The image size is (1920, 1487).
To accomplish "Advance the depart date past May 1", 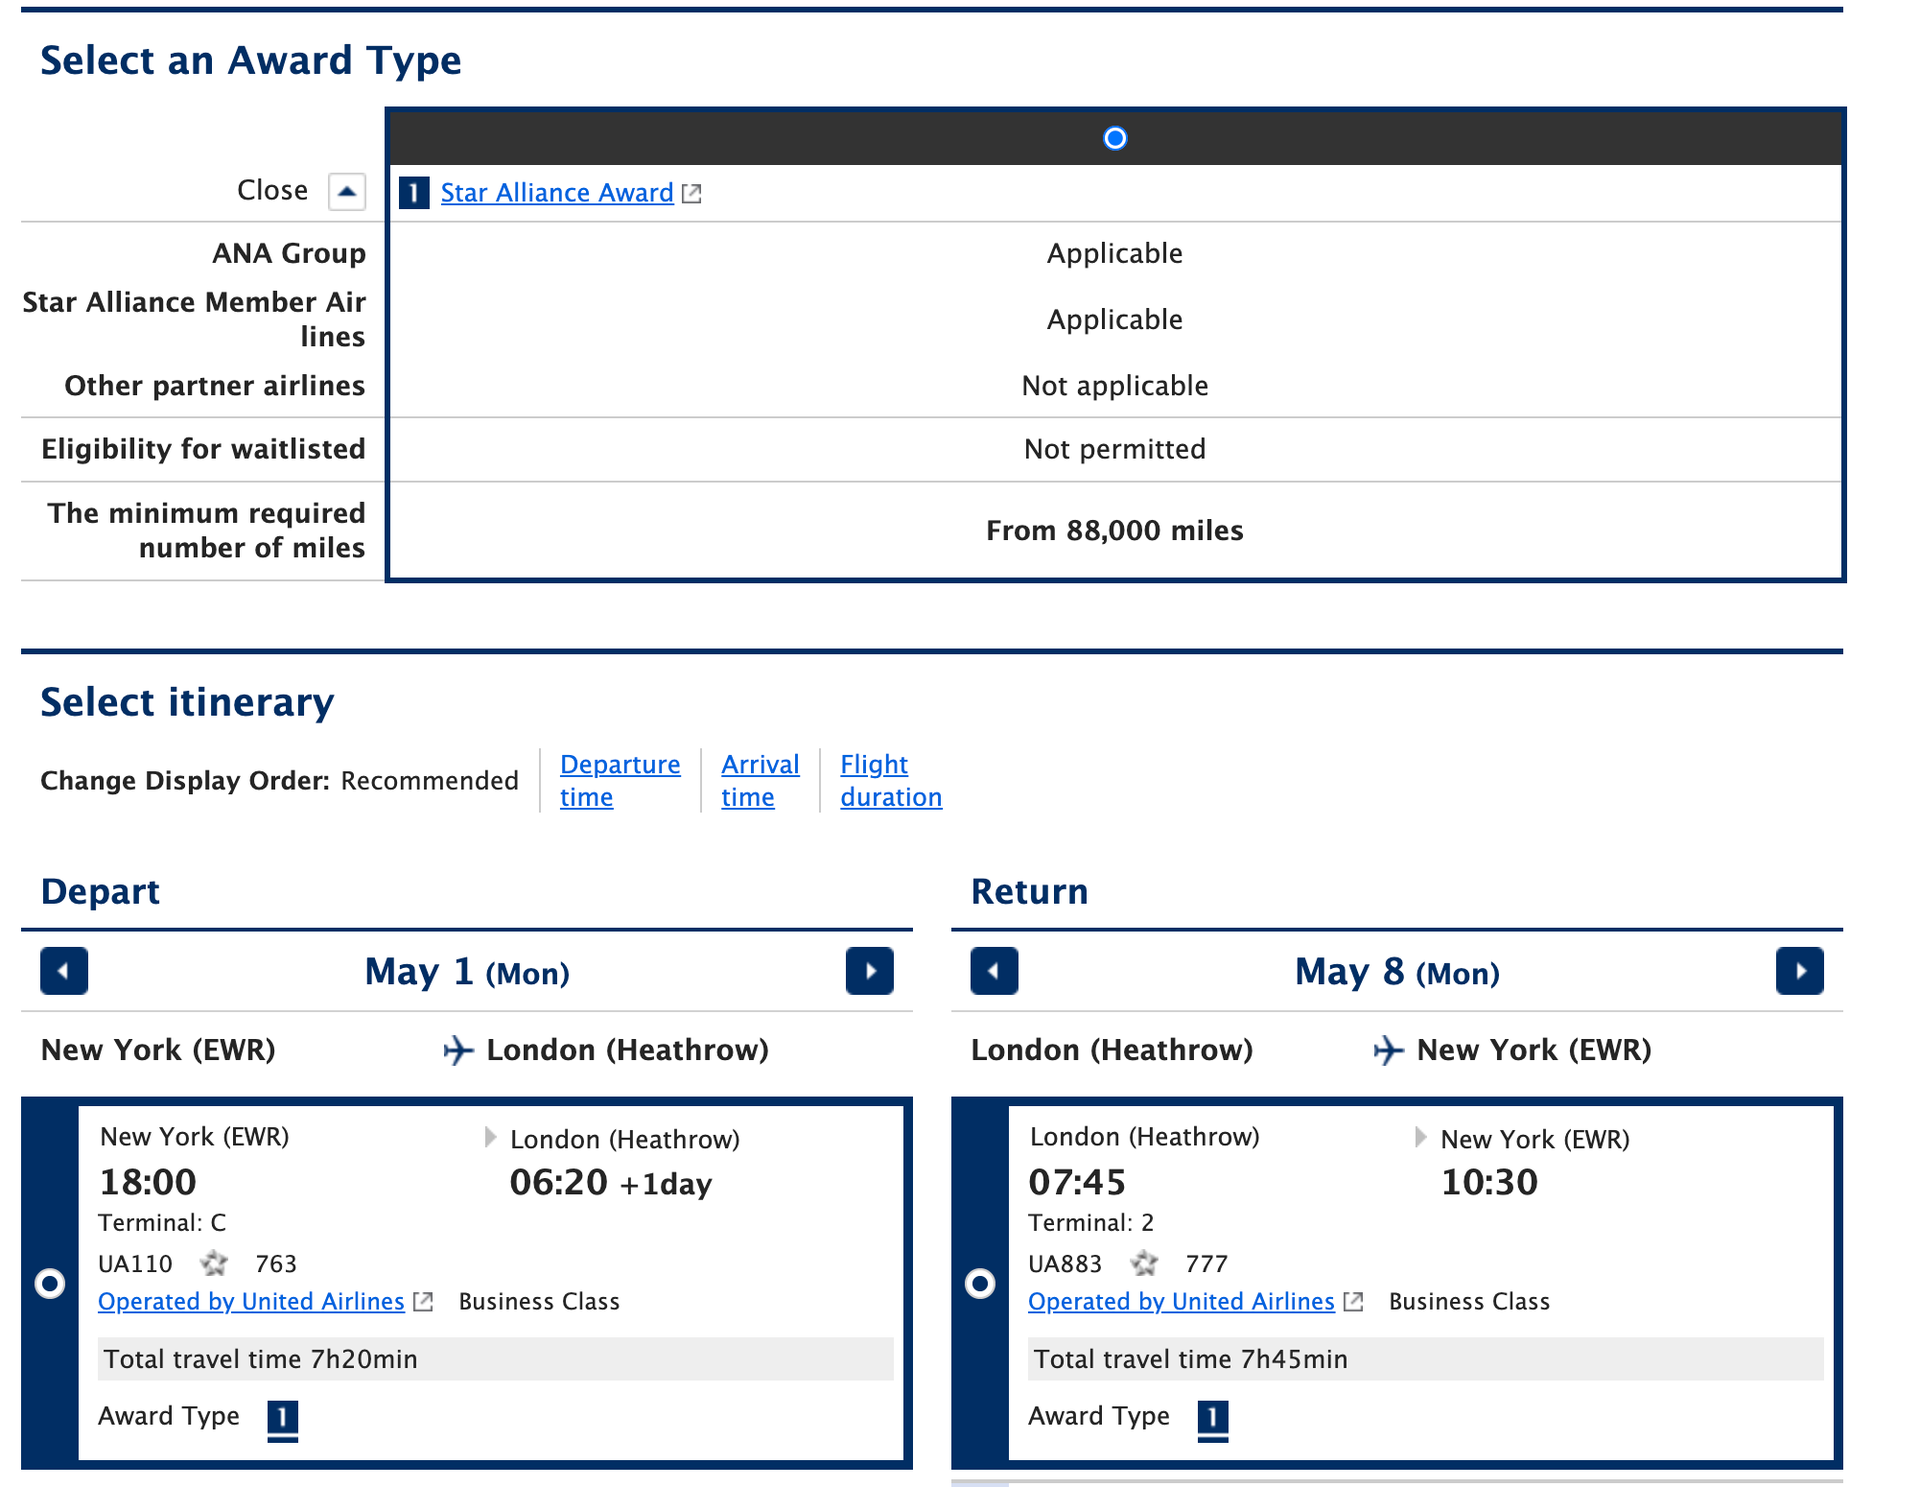I will [869, 971].
